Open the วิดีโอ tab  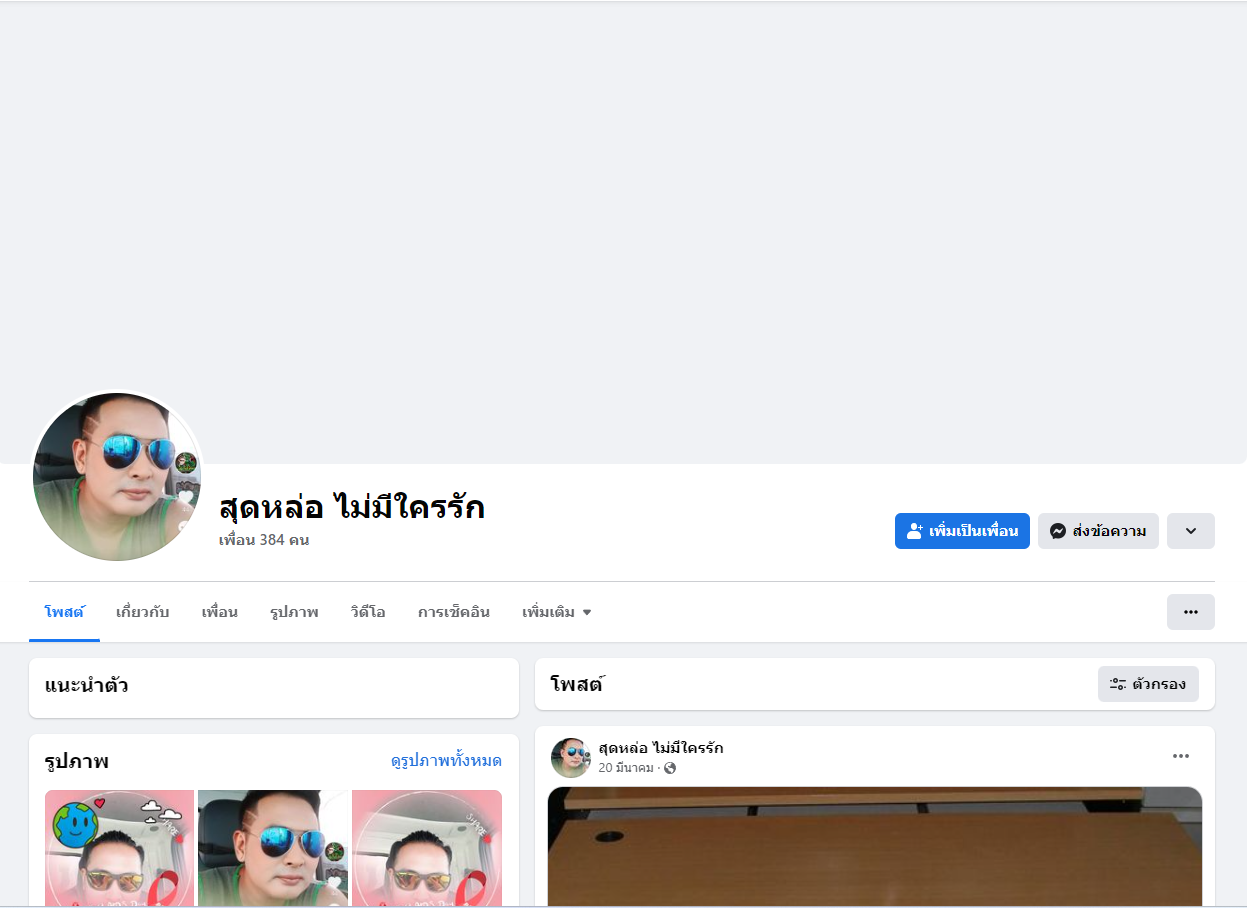pyautogui.click(x=368, y=612)
